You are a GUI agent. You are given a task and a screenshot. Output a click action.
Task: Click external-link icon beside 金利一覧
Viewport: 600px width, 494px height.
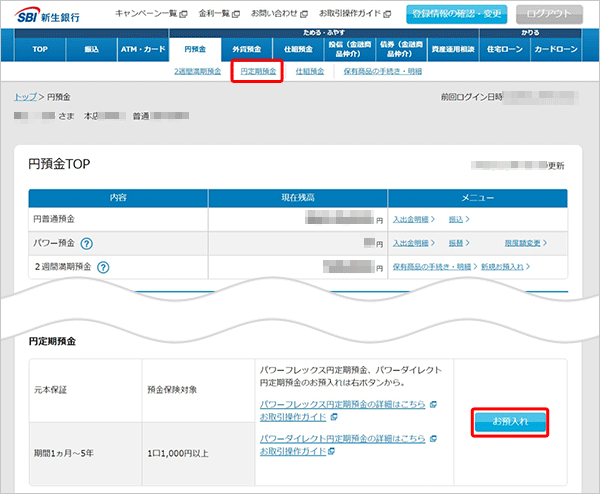click(235, 14)
